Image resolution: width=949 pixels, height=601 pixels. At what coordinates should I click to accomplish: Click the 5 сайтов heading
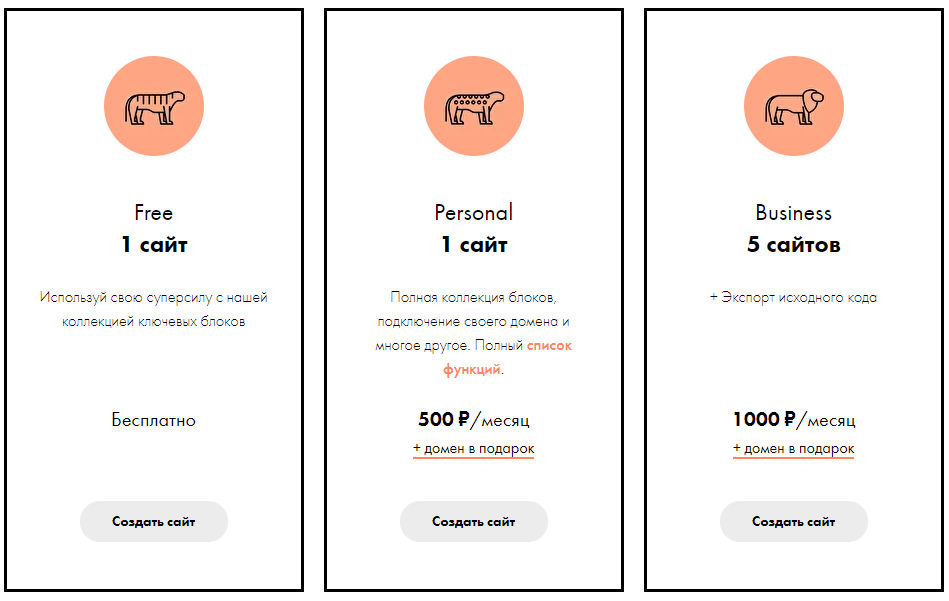pos(793,245)
